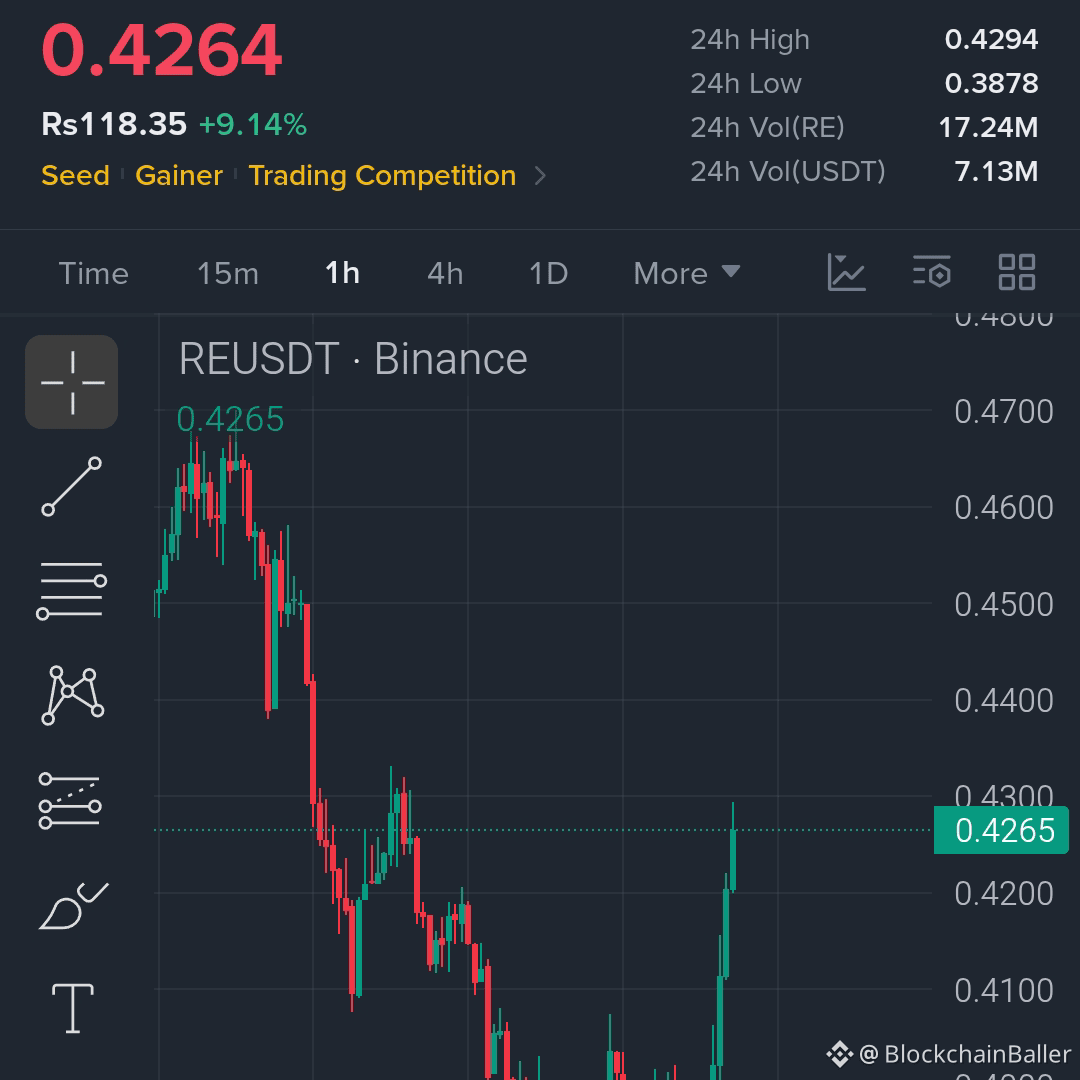
Task: Select the XABCD pattern tool
Action: (72, 695)
